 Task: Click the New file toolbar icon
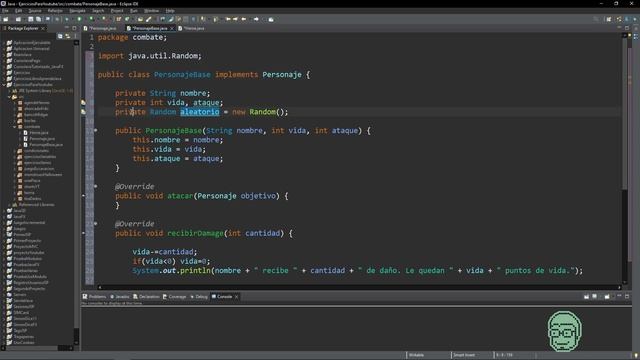6,19
